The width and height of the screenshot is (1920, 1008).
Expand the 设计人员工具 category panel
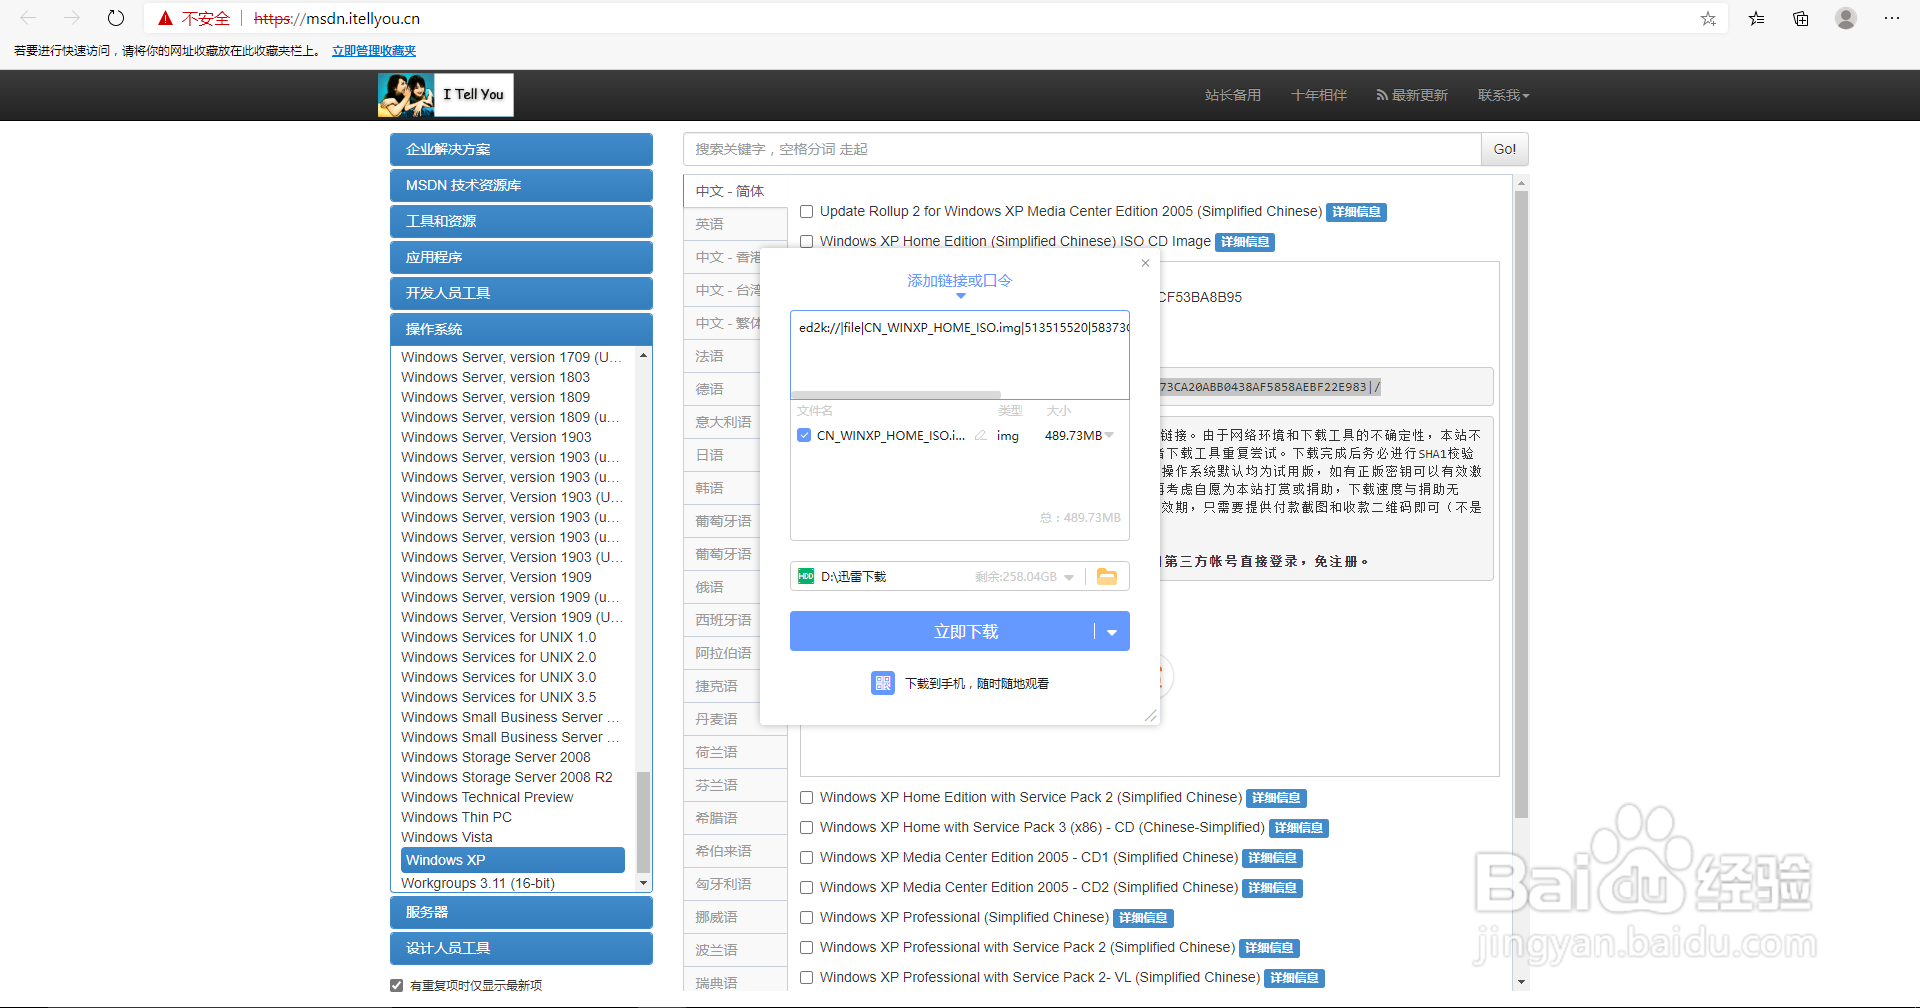[x=521, y=948]
